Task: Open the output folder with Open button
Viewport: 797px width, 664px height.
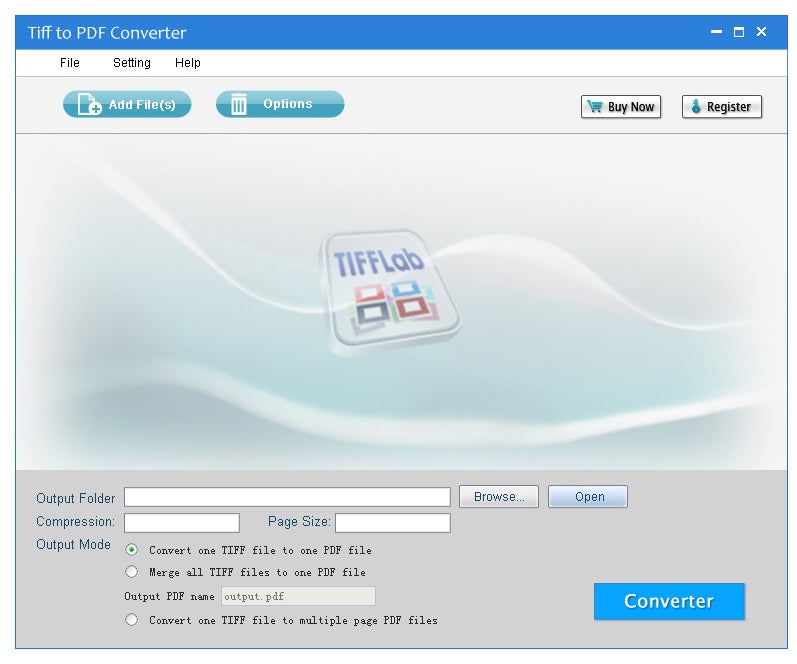Action: pyautogui.click(x=588, y=497)
